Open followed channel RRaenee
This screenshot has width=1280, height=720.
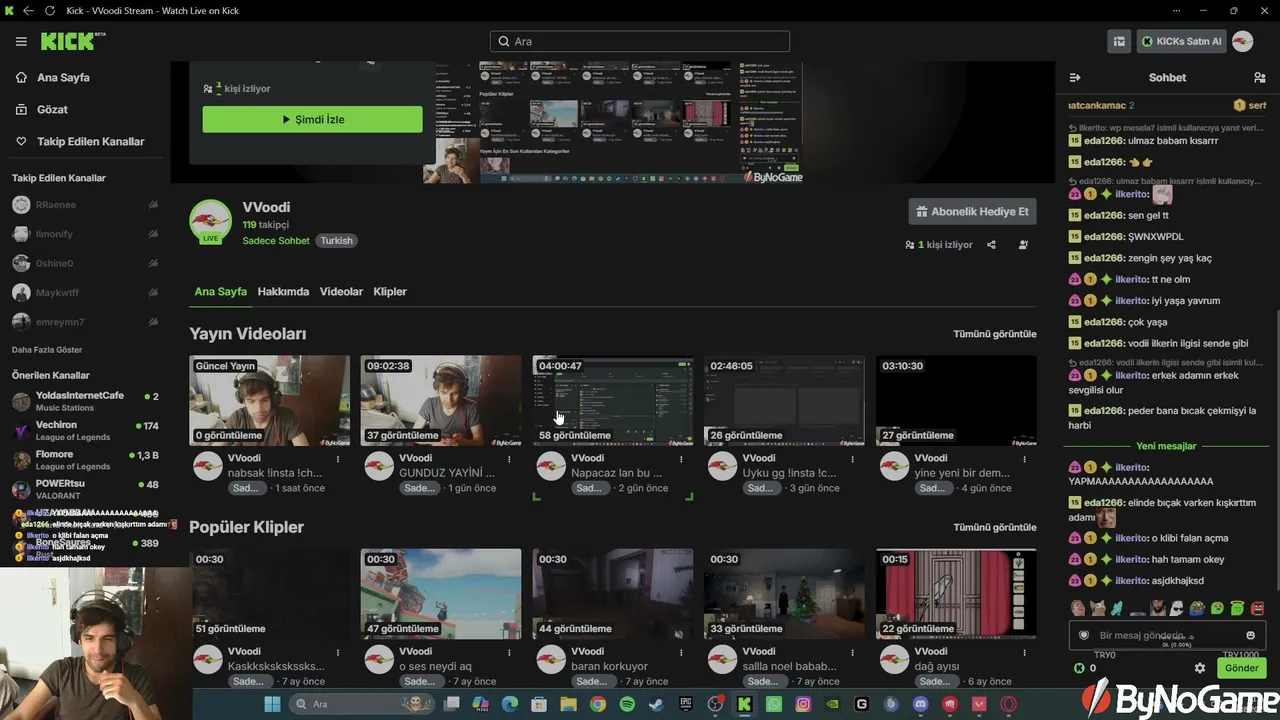(85, 205)
